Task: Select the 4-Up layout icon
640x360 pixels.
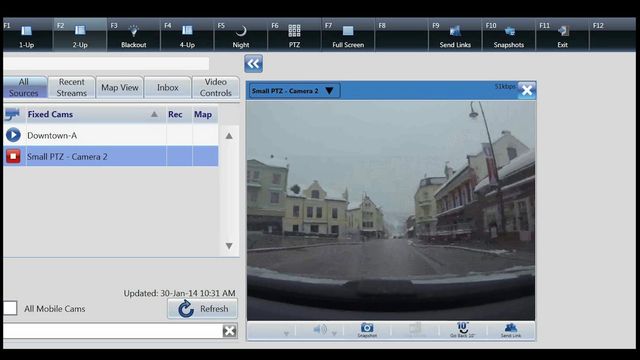Action: pos(187,31)
